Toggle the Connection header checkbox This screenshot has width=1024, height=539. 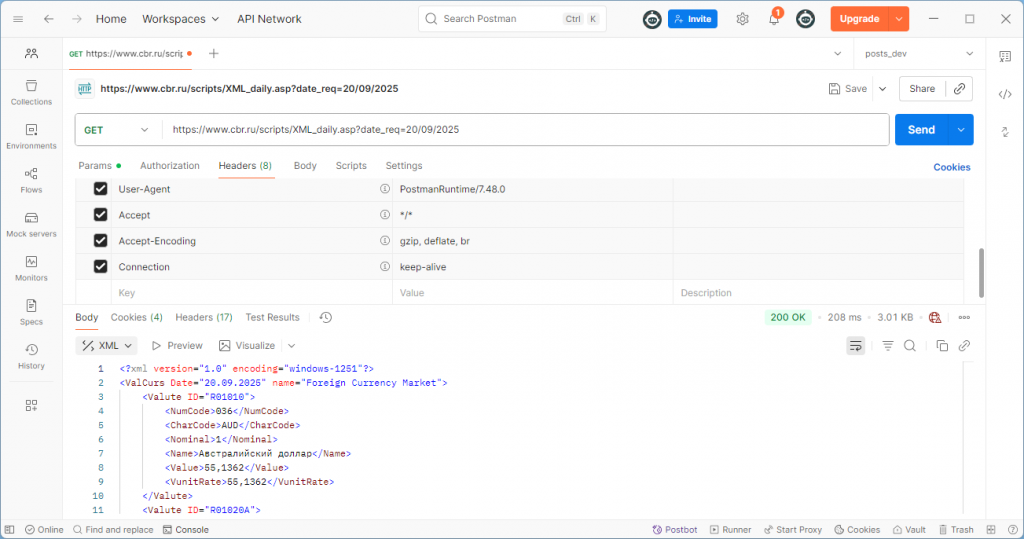(x=100, y=267)
